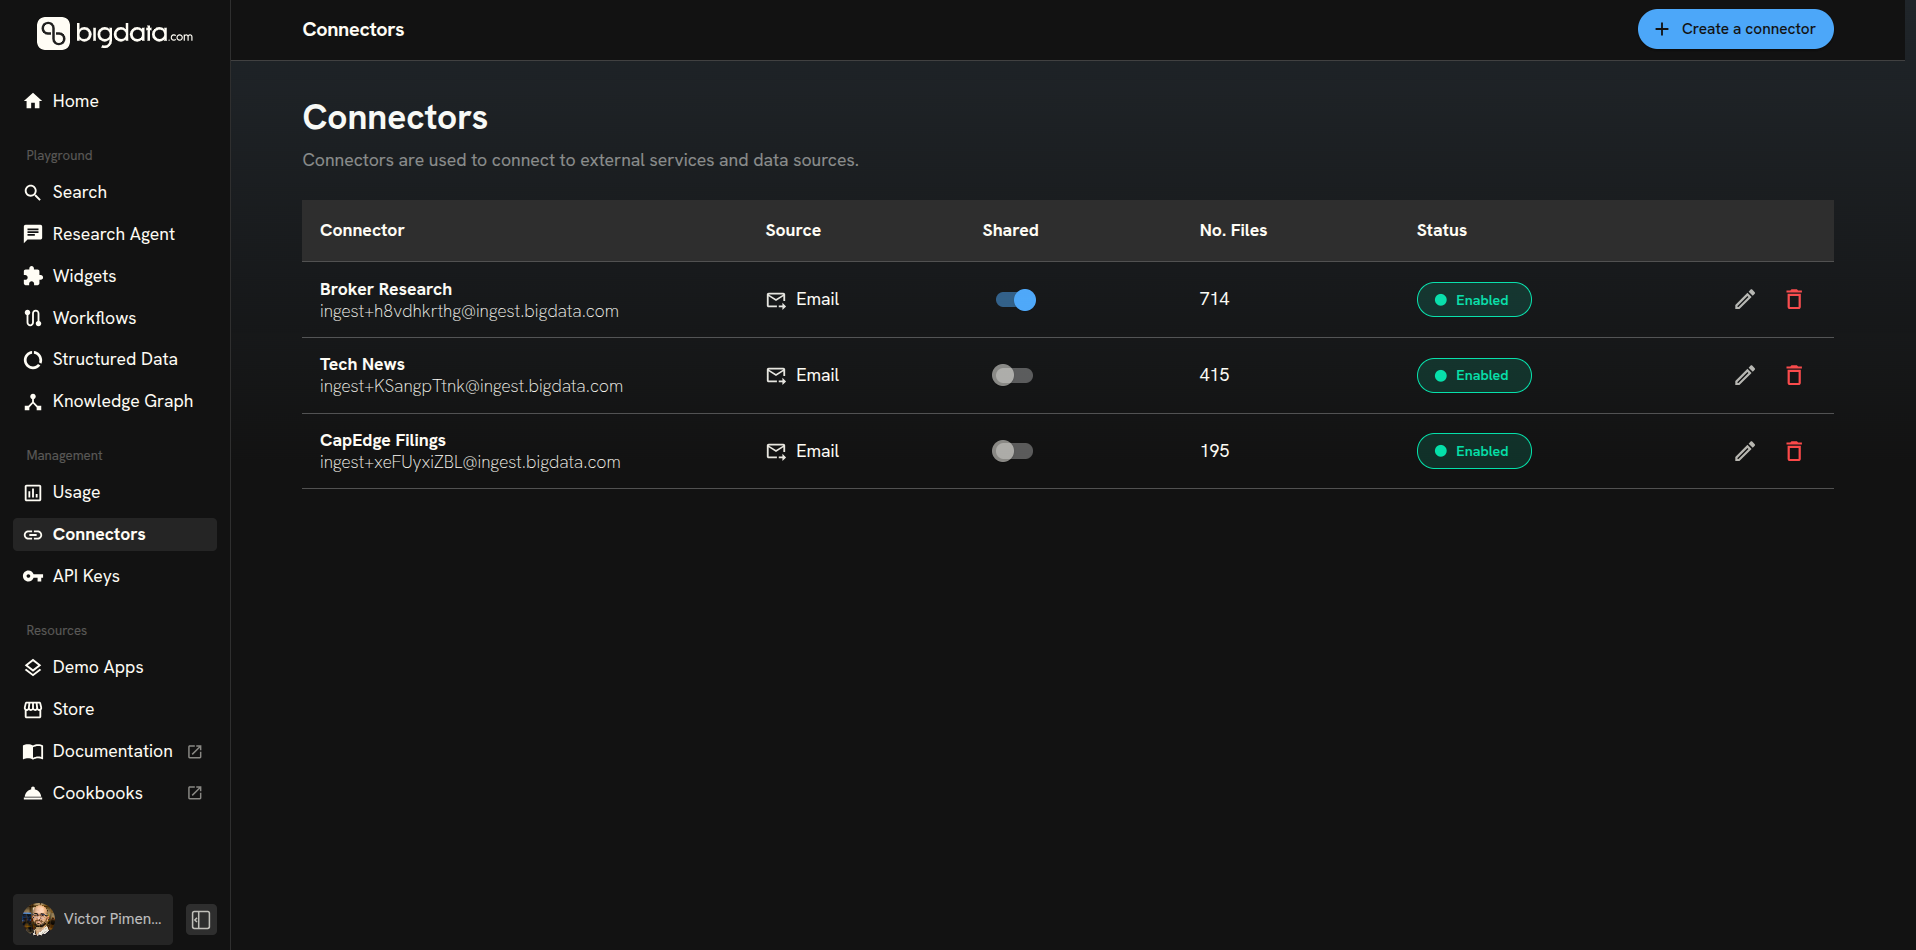Open the Documentation link
This screenshot has height=950, width=1916.
click(x=115, y=751)
